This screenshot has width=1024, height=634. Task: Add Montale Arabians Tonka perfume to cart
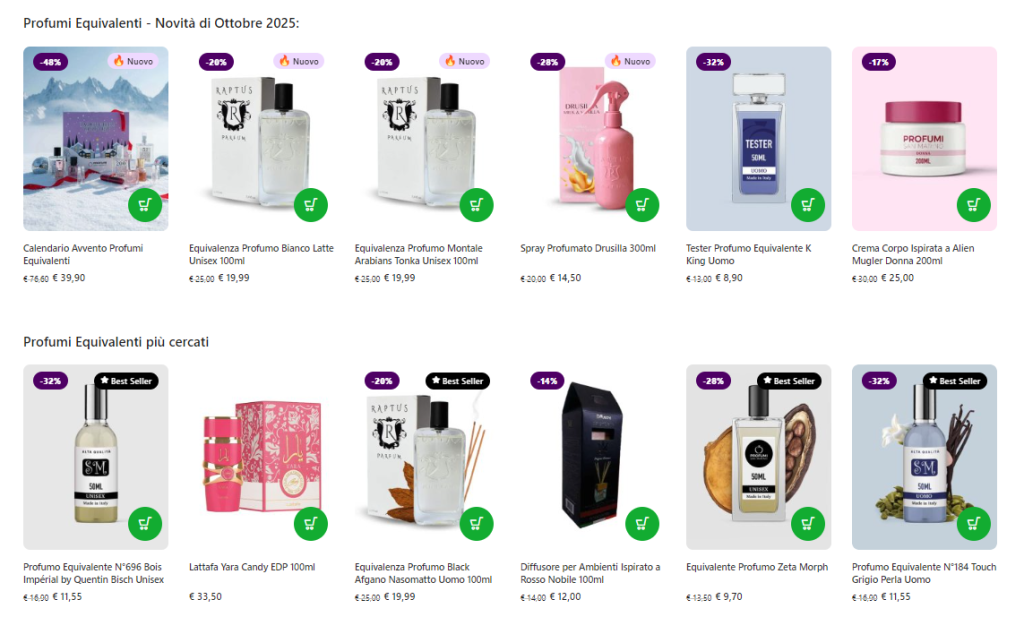(477, 205)
